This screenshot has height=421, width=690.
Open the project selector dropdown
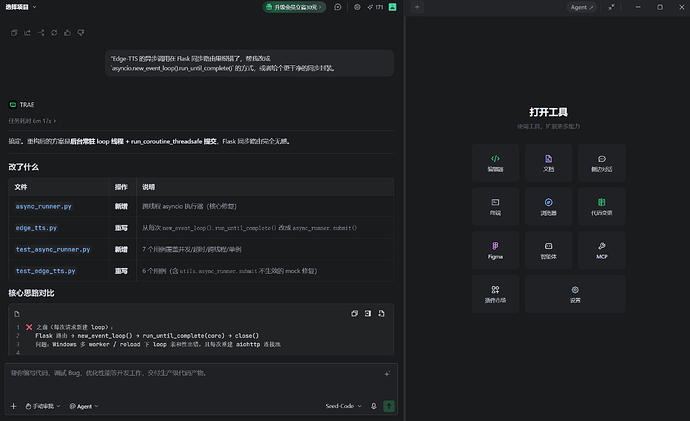tap(21, 7)
